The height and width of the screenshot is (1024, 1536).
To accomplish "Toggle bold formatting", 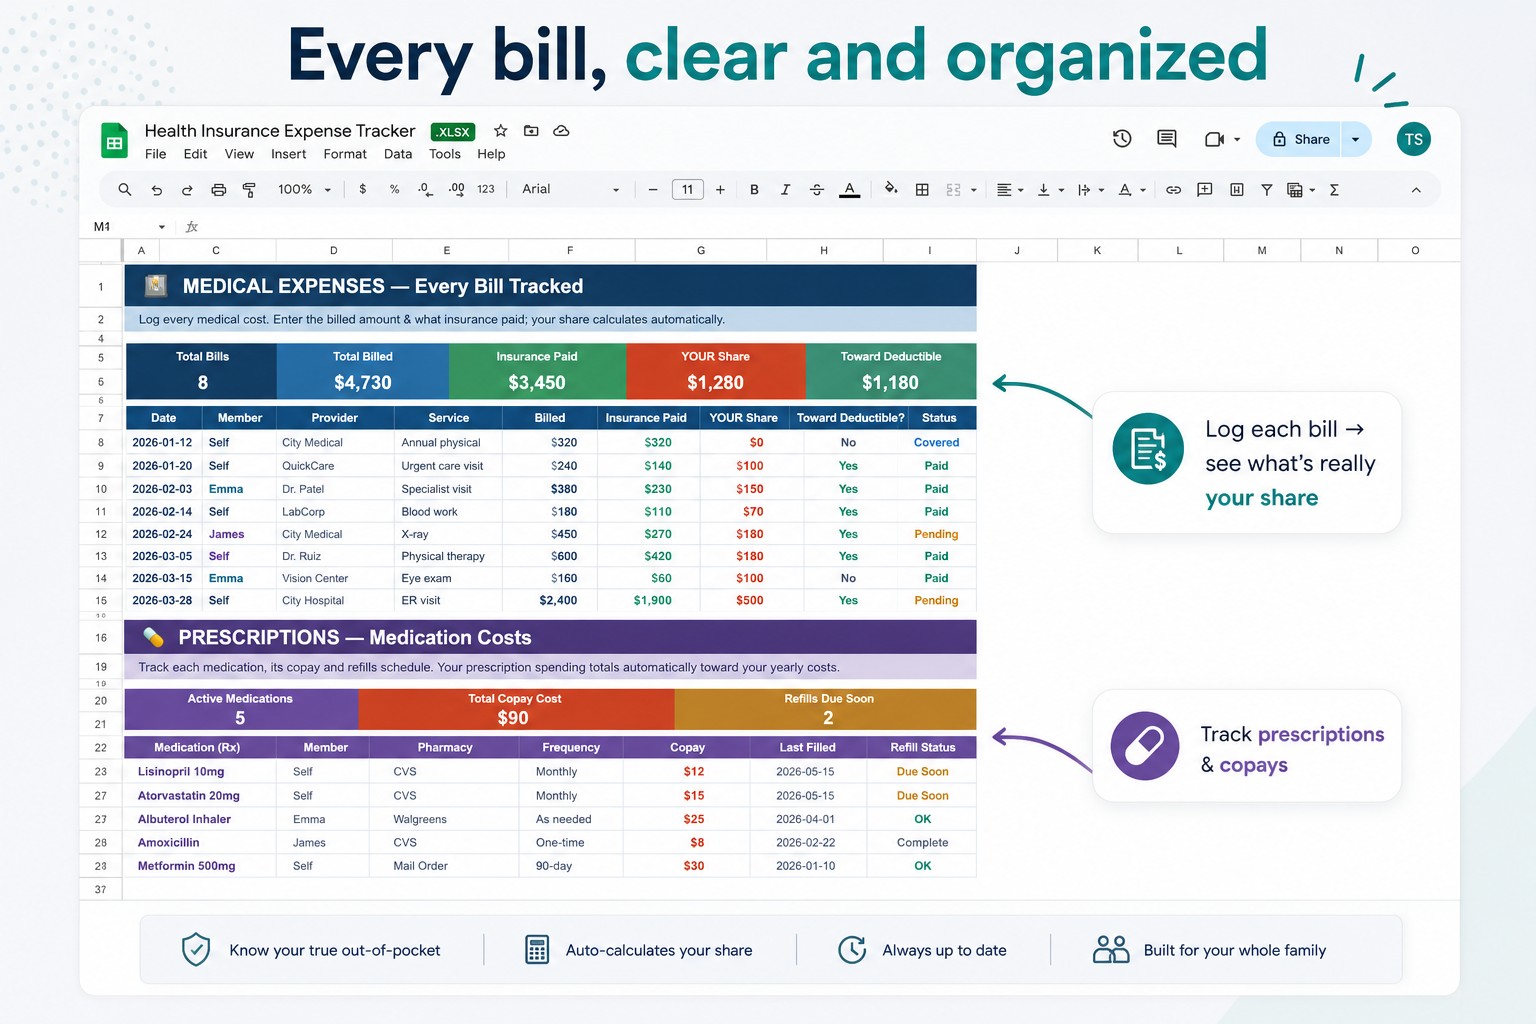I will coord(754,189).
